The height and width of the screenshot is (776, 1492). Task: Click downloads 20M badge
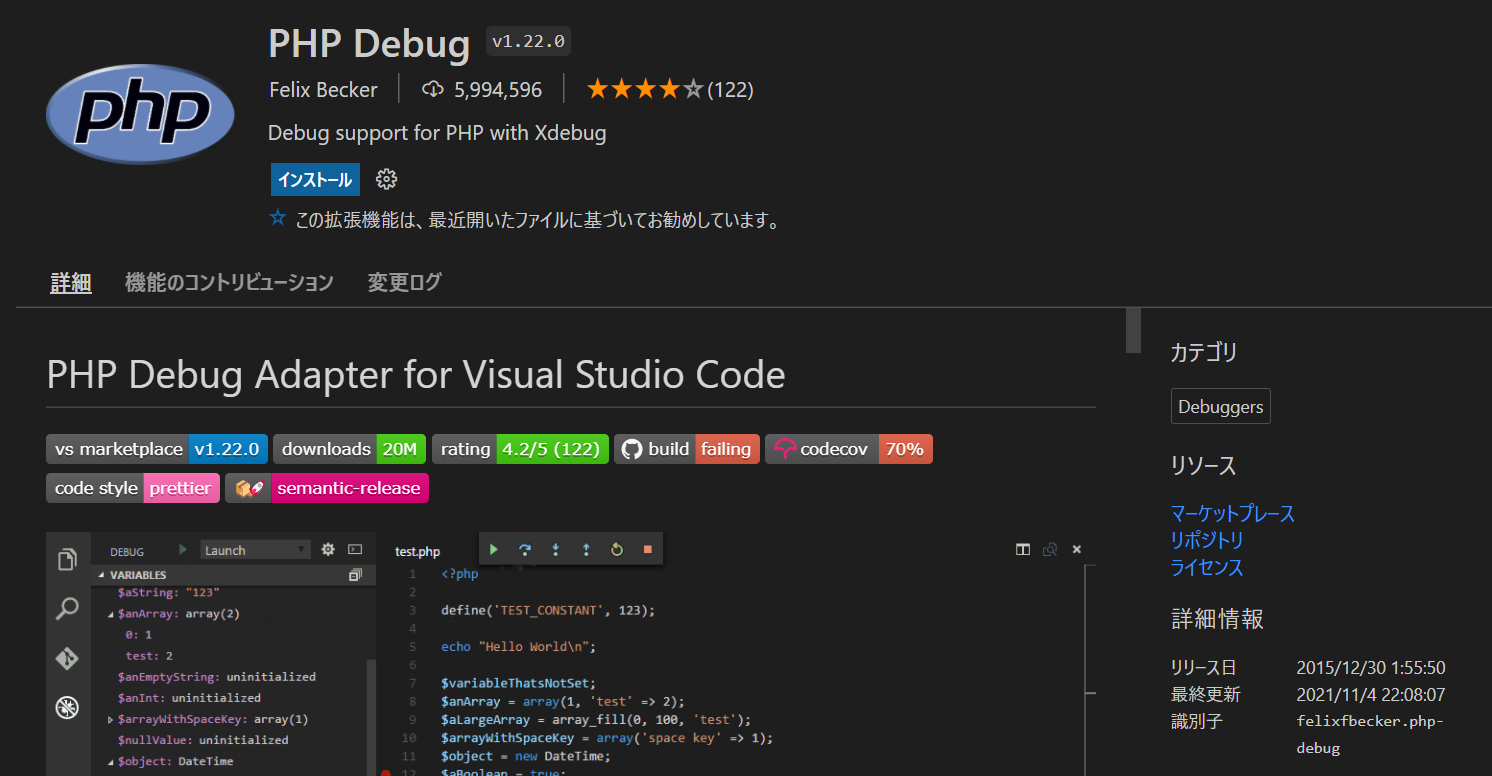[350, 449]
